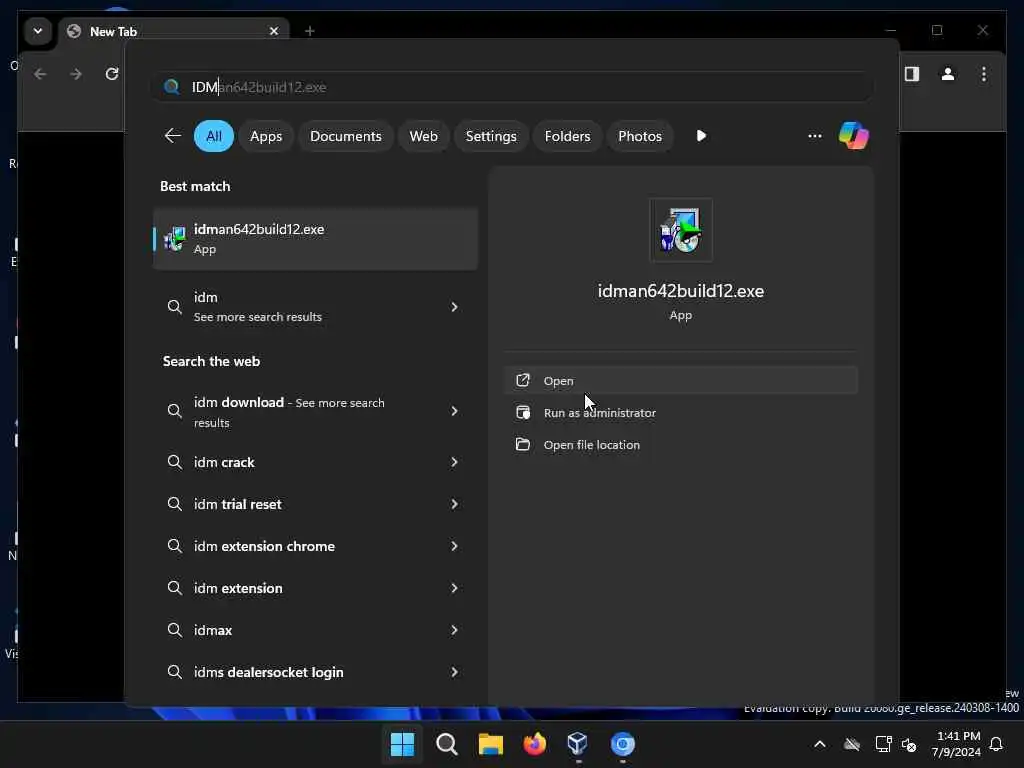
Task: Open File Explorer from taskbar
Action: [x=490, y=744]
